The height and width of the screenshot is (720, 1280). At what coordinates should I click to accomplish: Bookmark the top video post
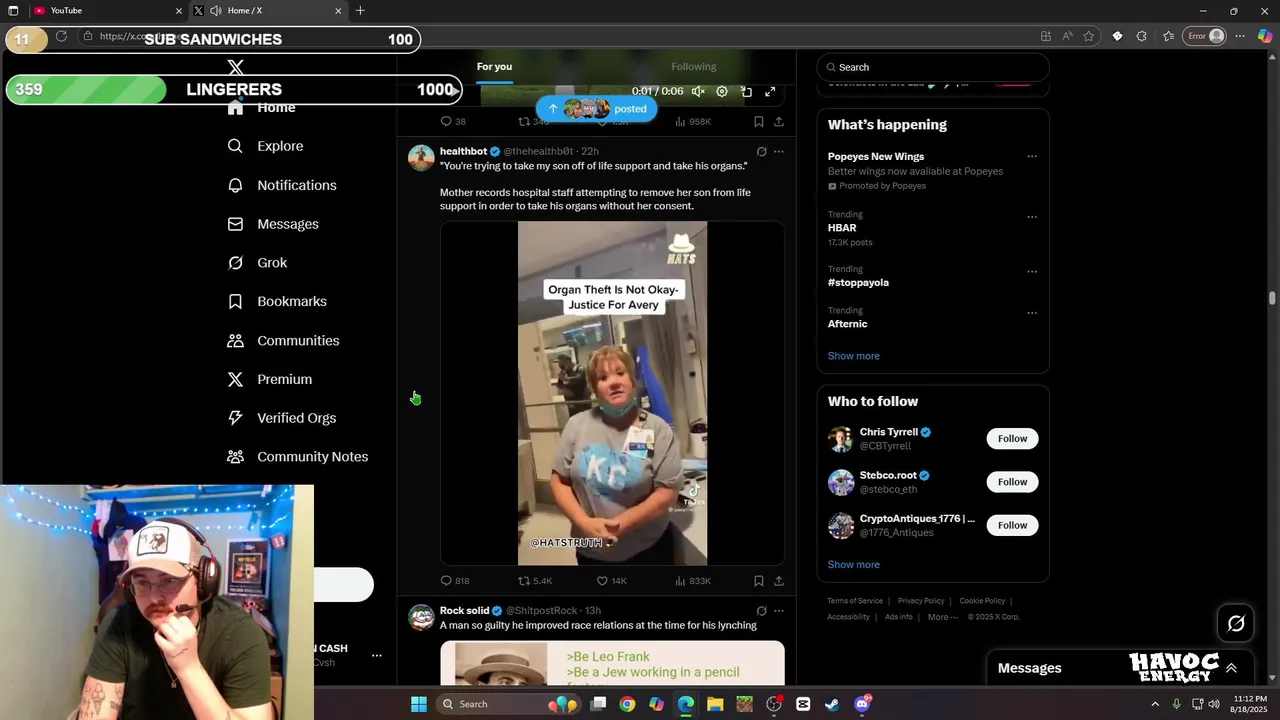(x=759, y=122)
